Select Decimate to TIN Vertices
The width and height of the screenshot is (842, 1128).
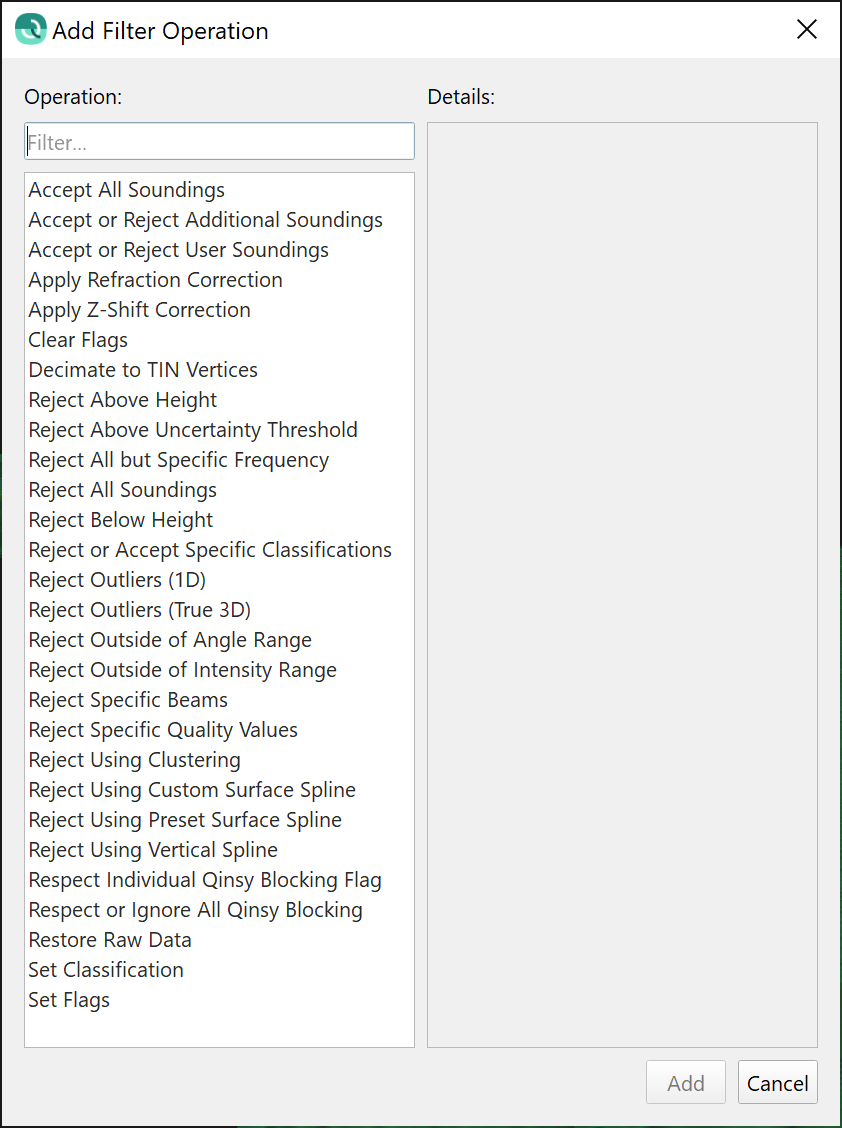(x=143, y=370)
